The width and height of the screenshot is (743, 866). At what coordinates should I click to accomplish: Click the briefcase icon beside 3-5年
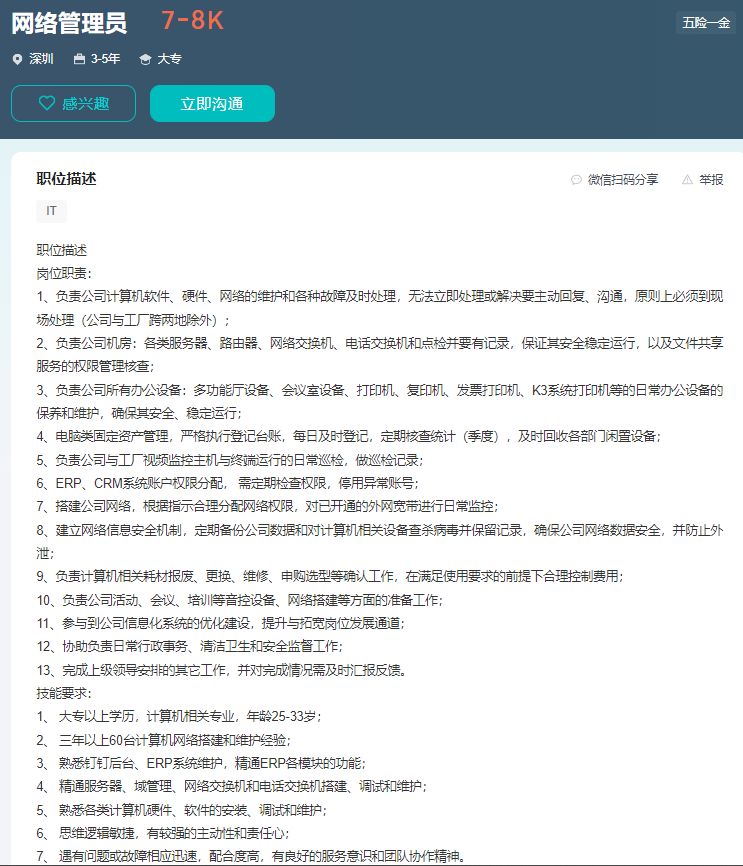80,59
